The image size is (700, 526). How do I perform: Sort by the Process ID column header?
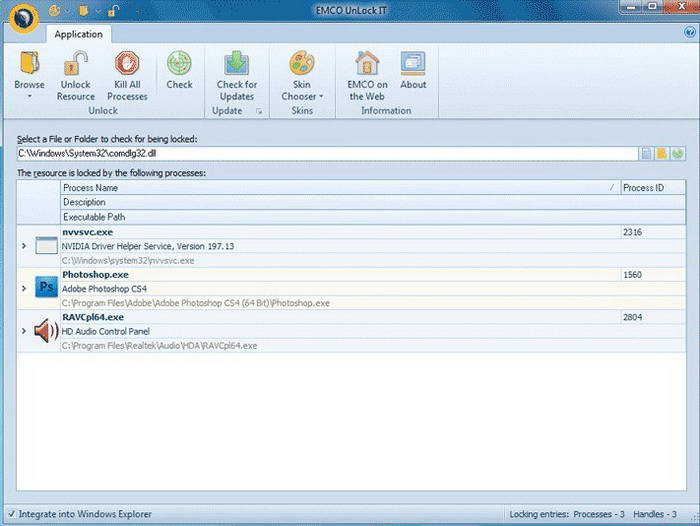tap(653, 188)
